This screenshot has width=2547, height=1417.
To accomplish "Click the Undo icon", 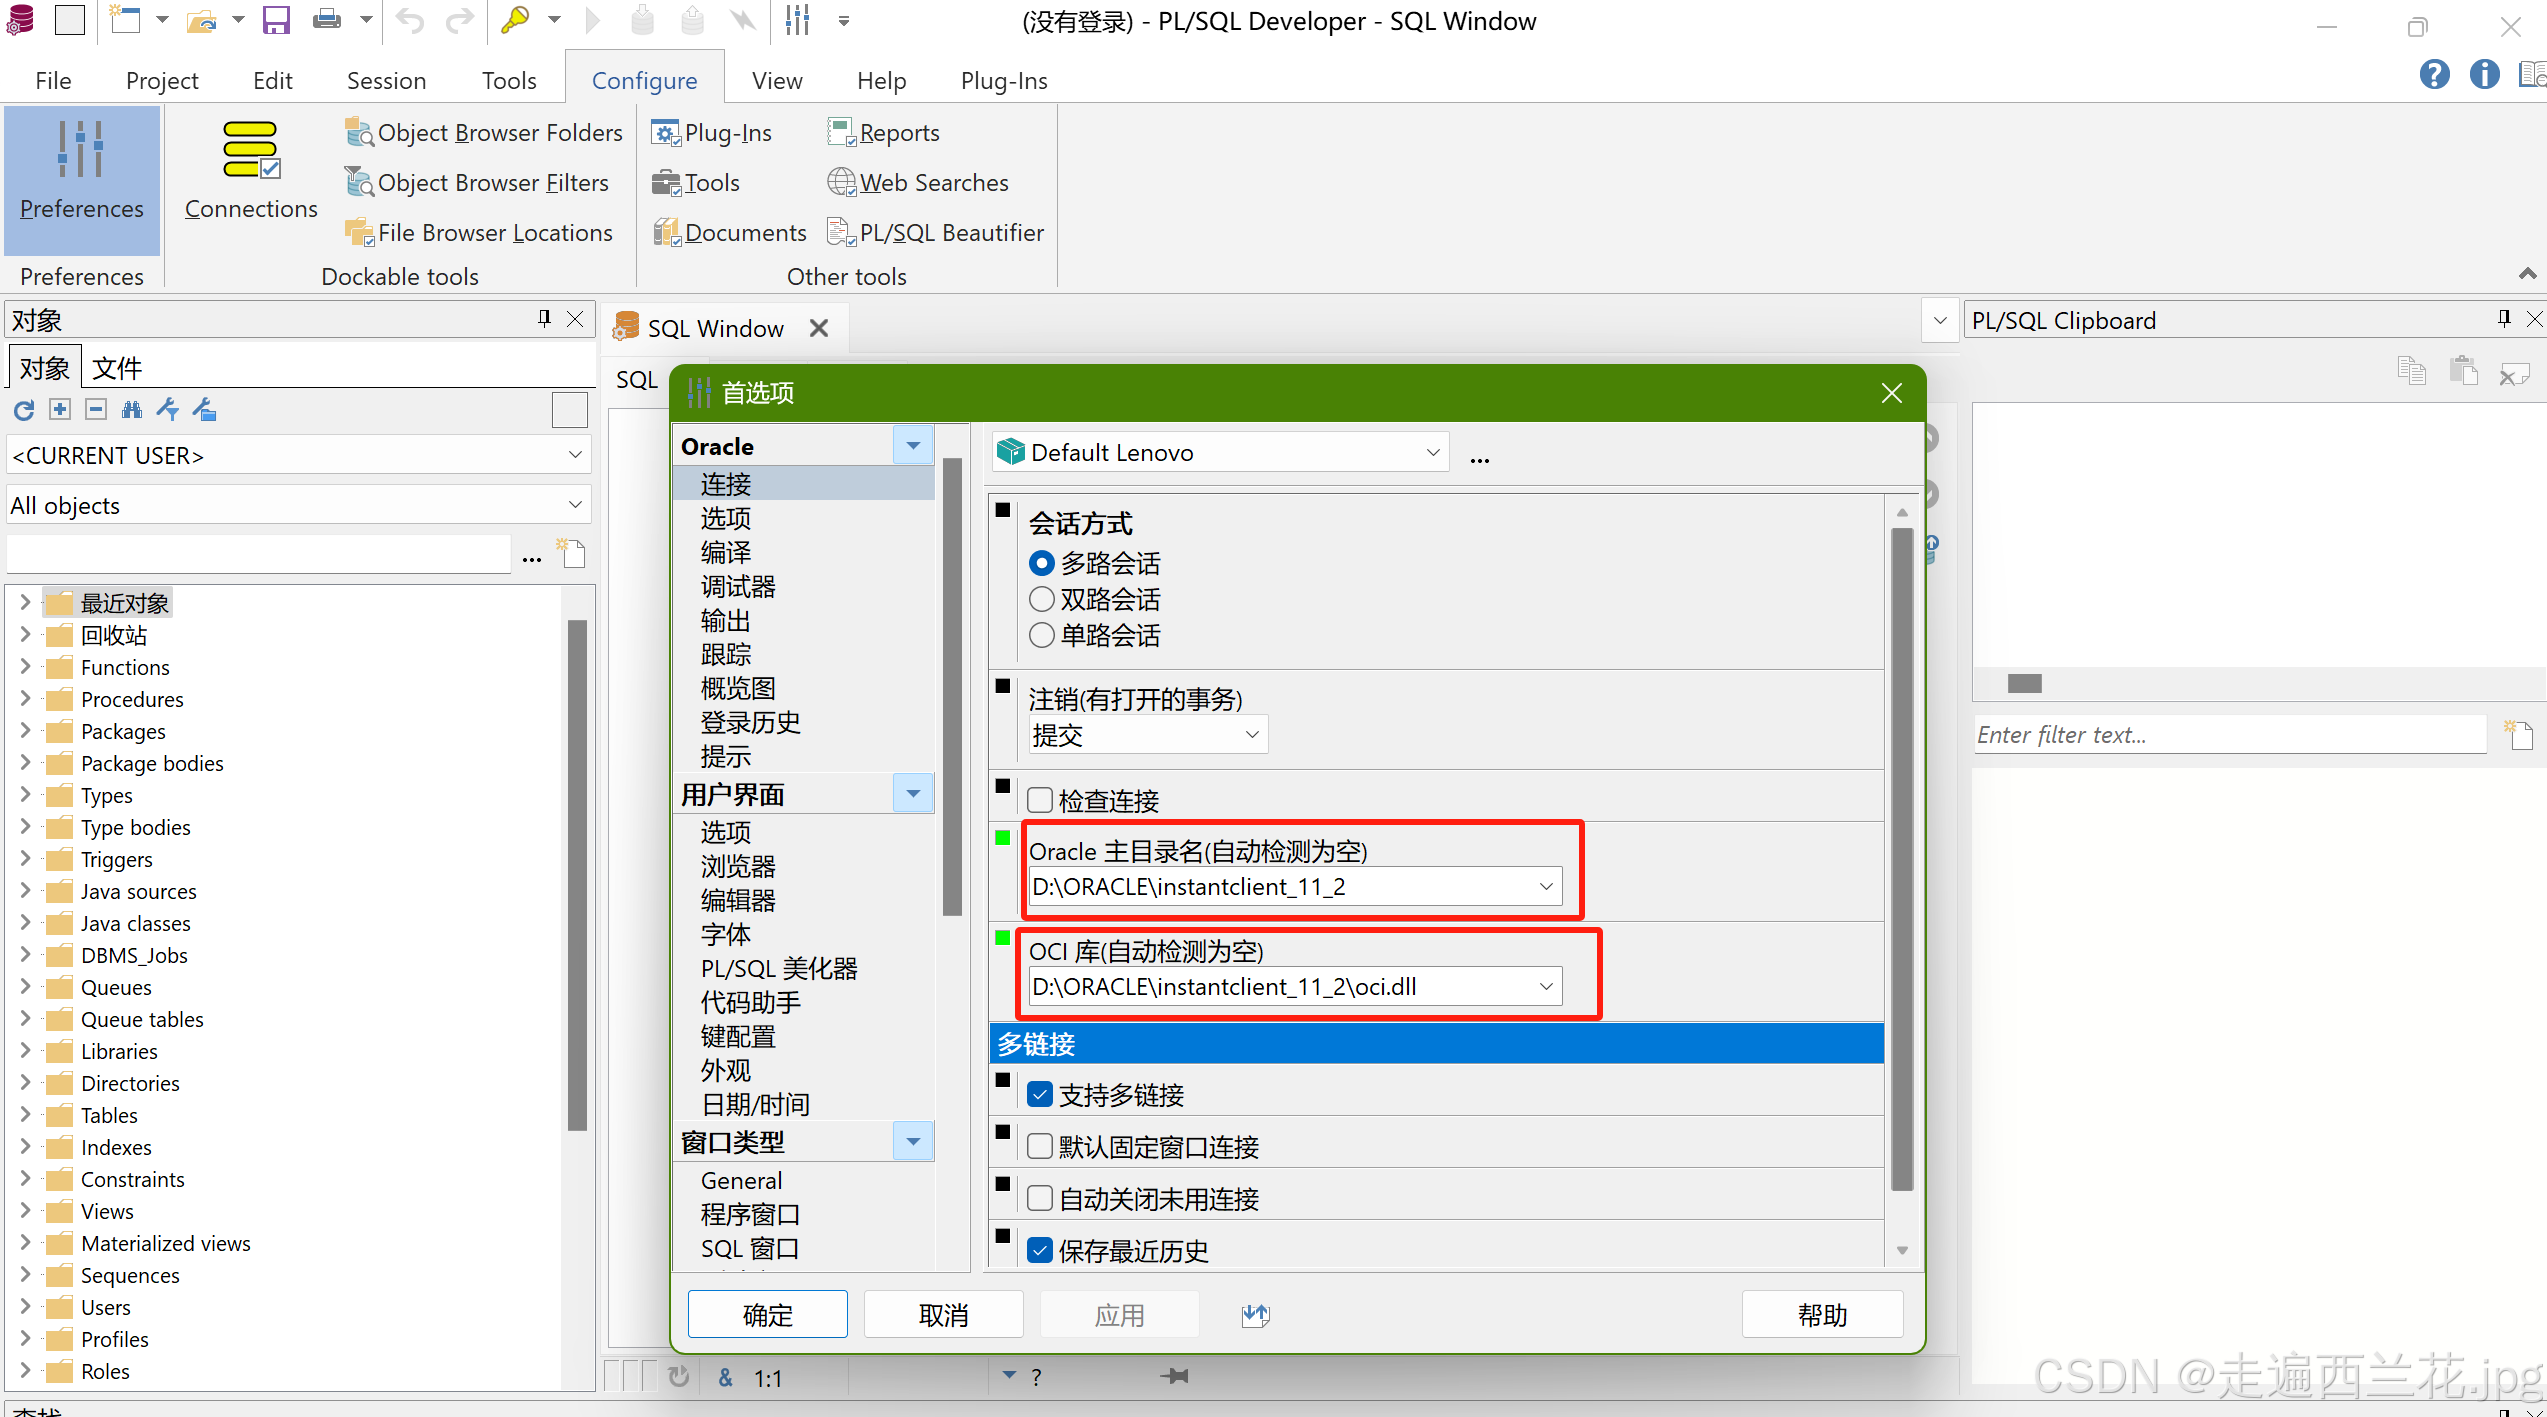I will pos(408,20).
